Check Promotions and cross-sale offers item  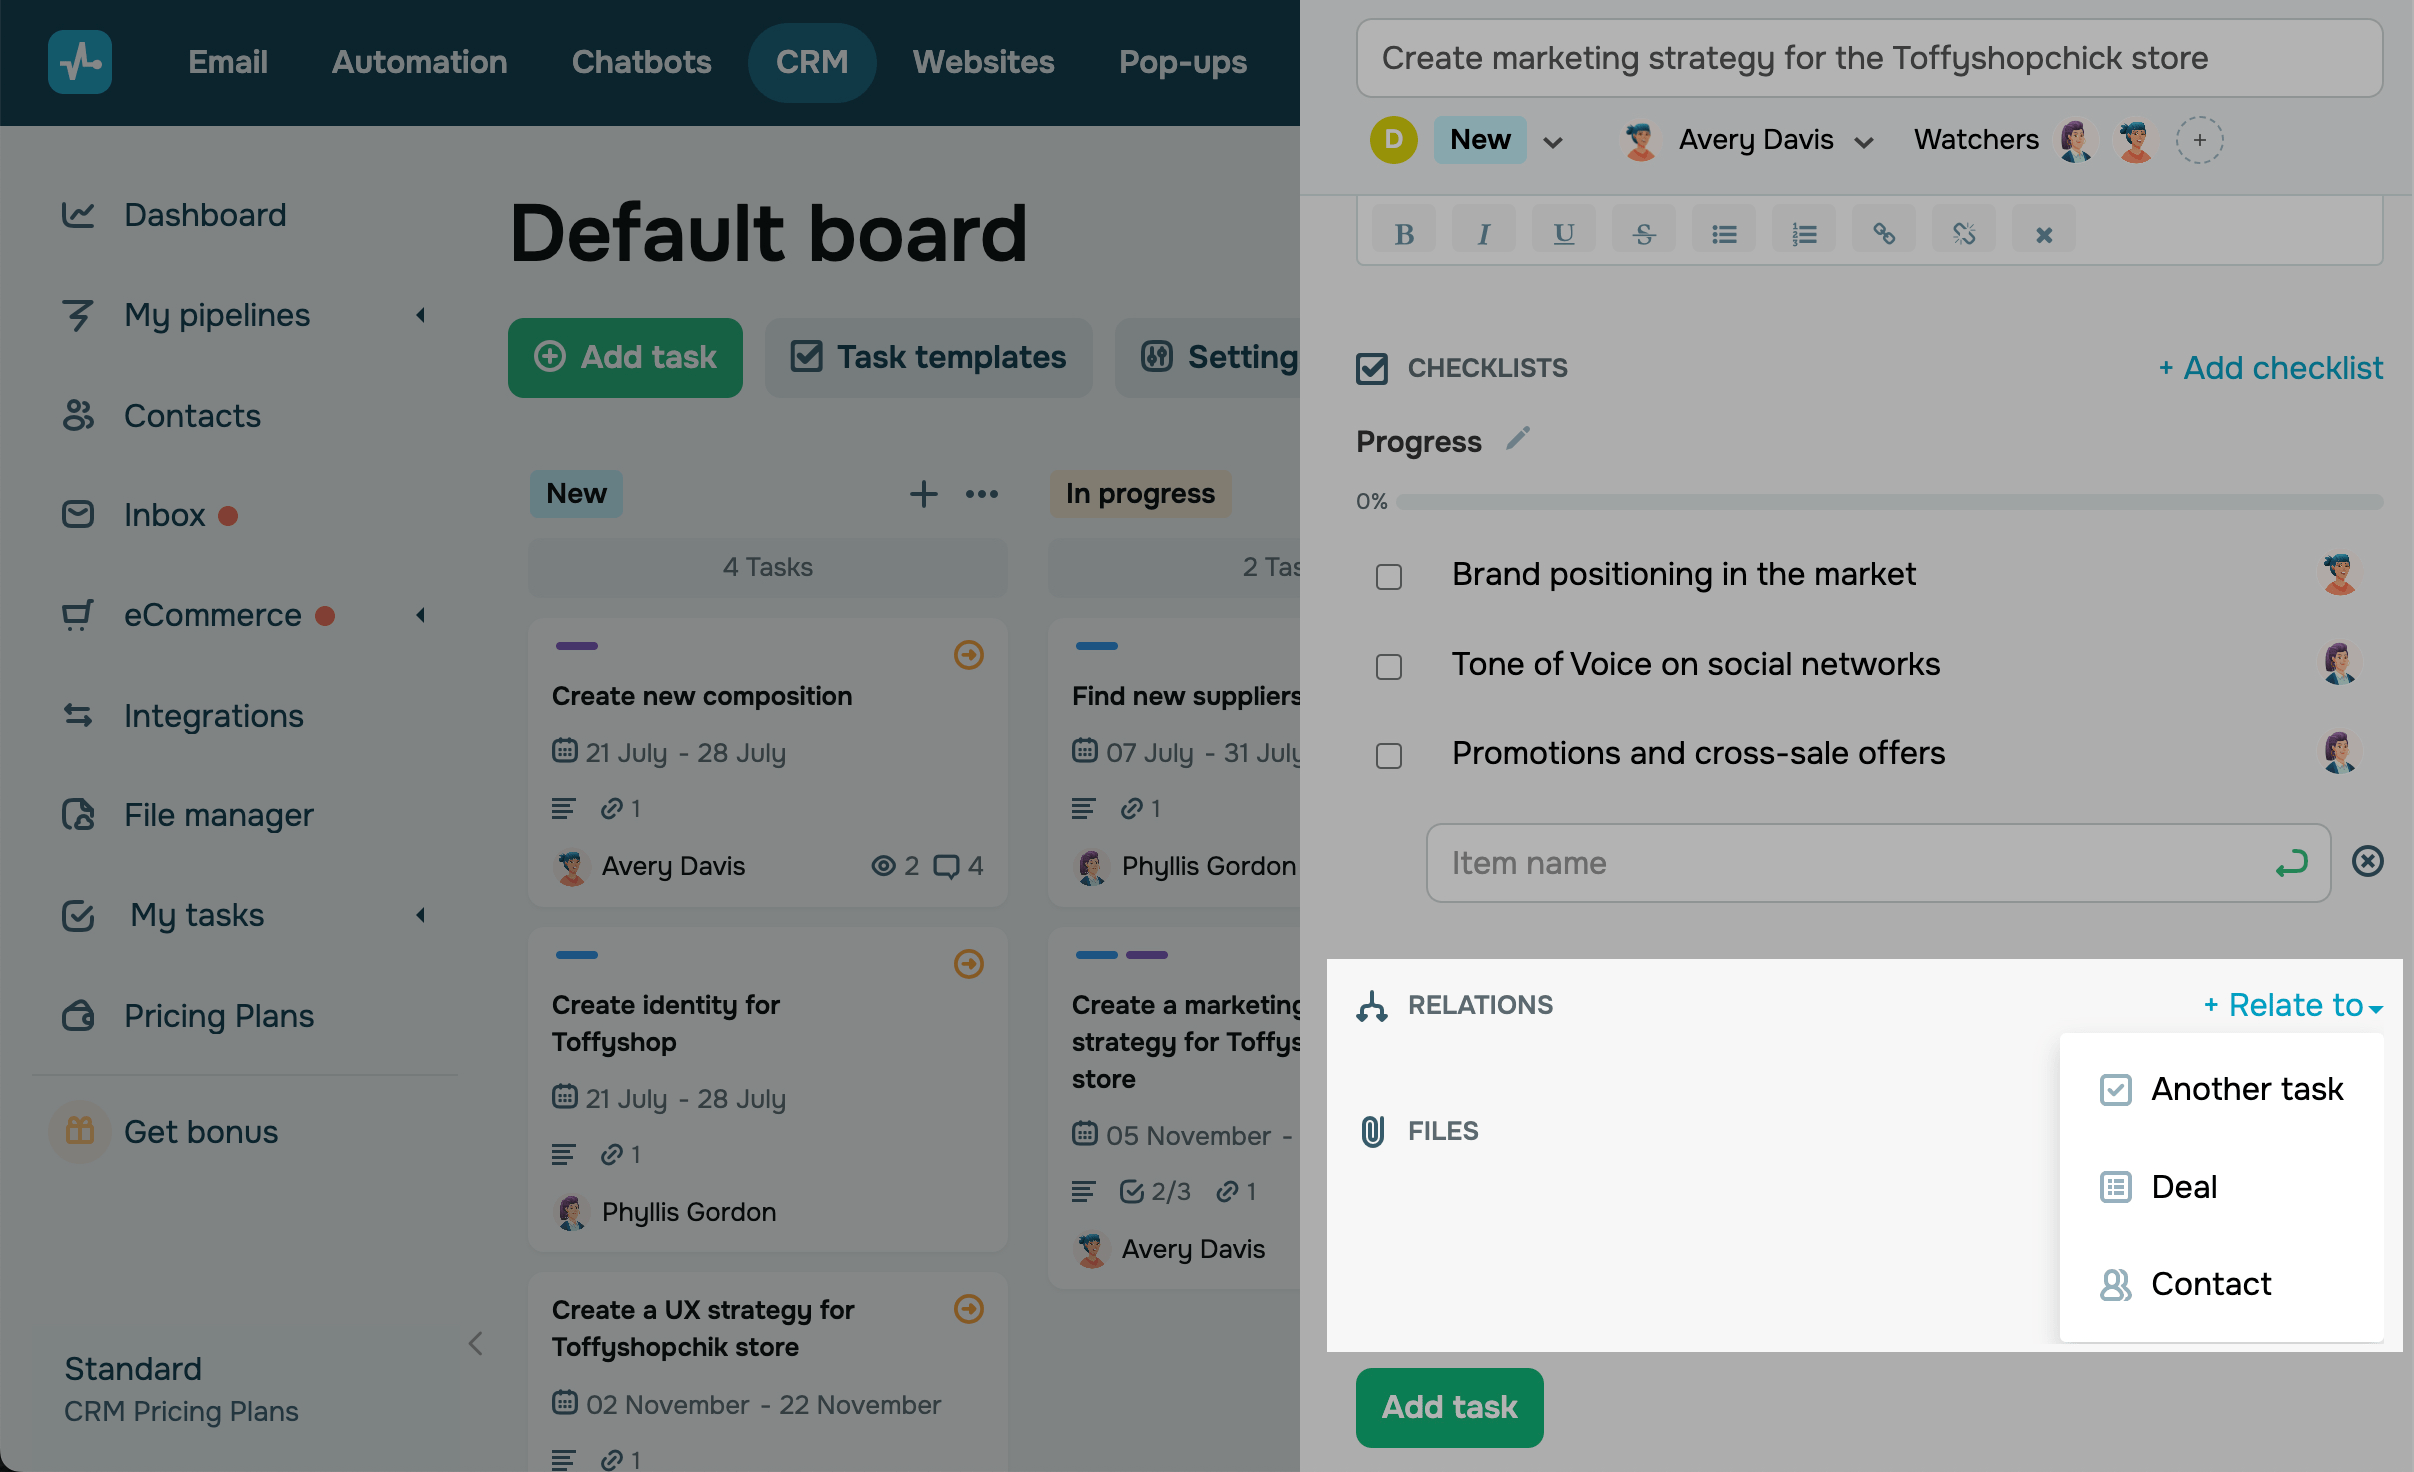pos(1389,755)
